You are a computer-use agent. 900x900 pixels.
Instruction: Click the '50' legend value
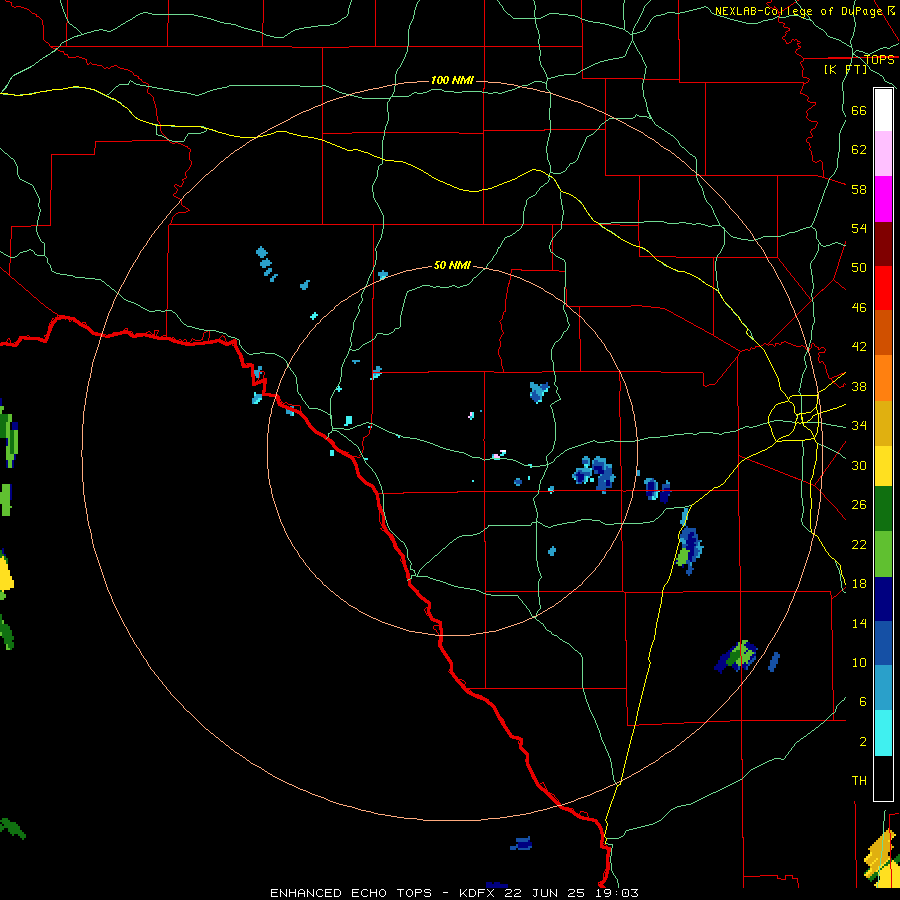pyautogui.click(x=859, y=267)
